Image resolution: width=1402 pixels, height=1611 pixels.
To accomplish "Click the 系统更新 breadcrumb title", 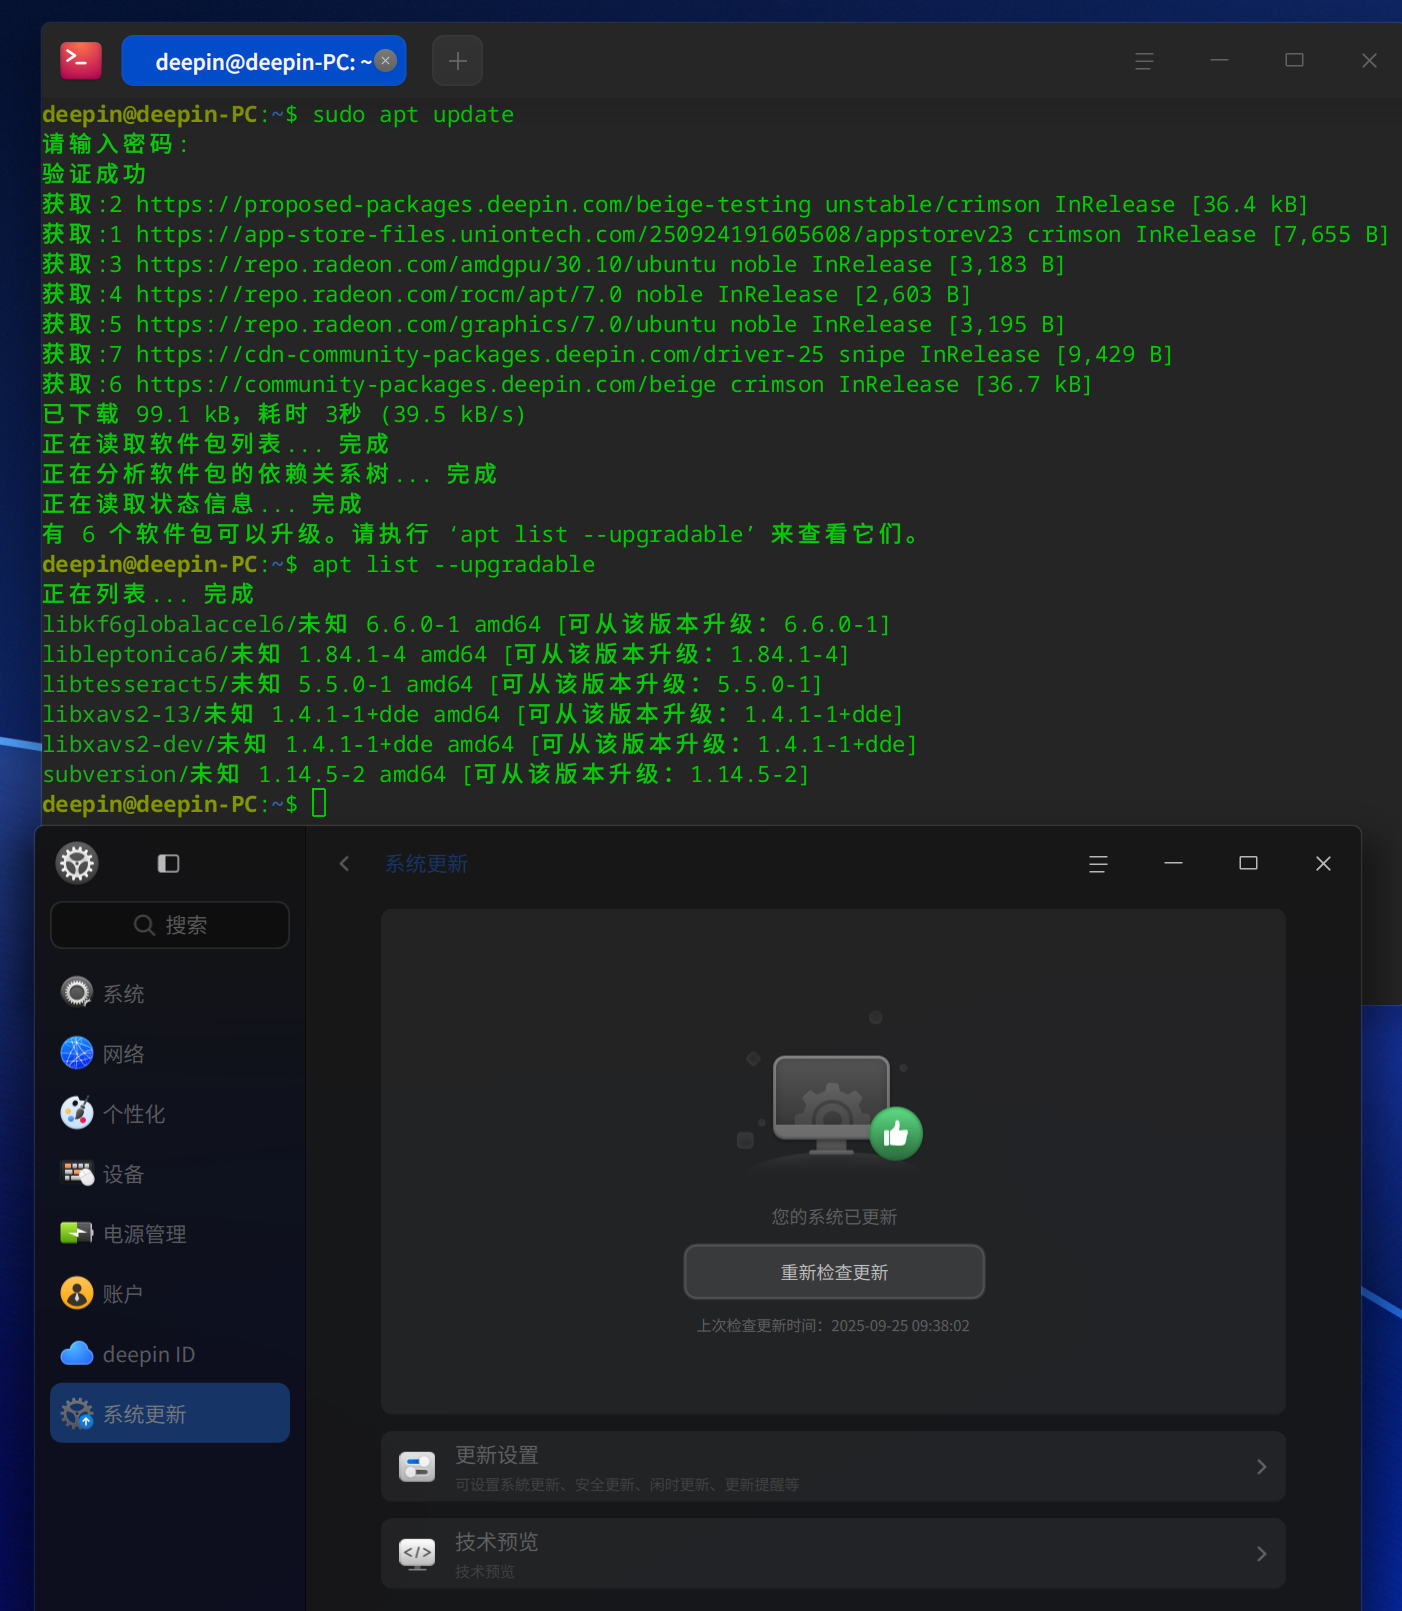I will coord(427,864).
